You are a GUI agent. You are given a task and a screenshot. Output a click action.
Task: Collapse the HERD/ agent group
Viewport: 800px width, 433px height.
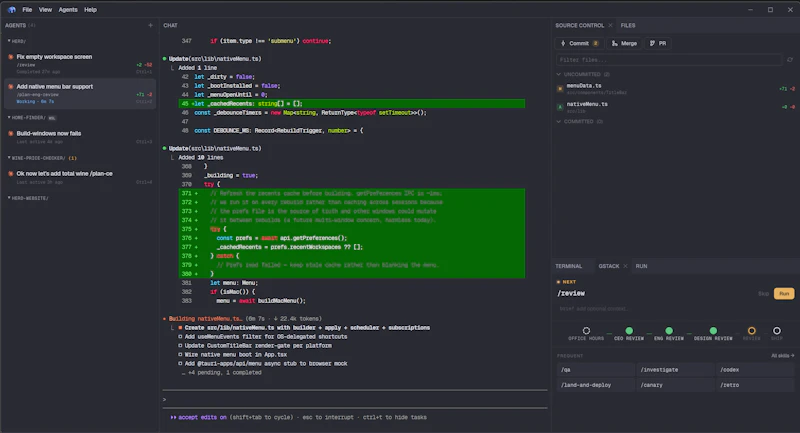tap(9, 41)
